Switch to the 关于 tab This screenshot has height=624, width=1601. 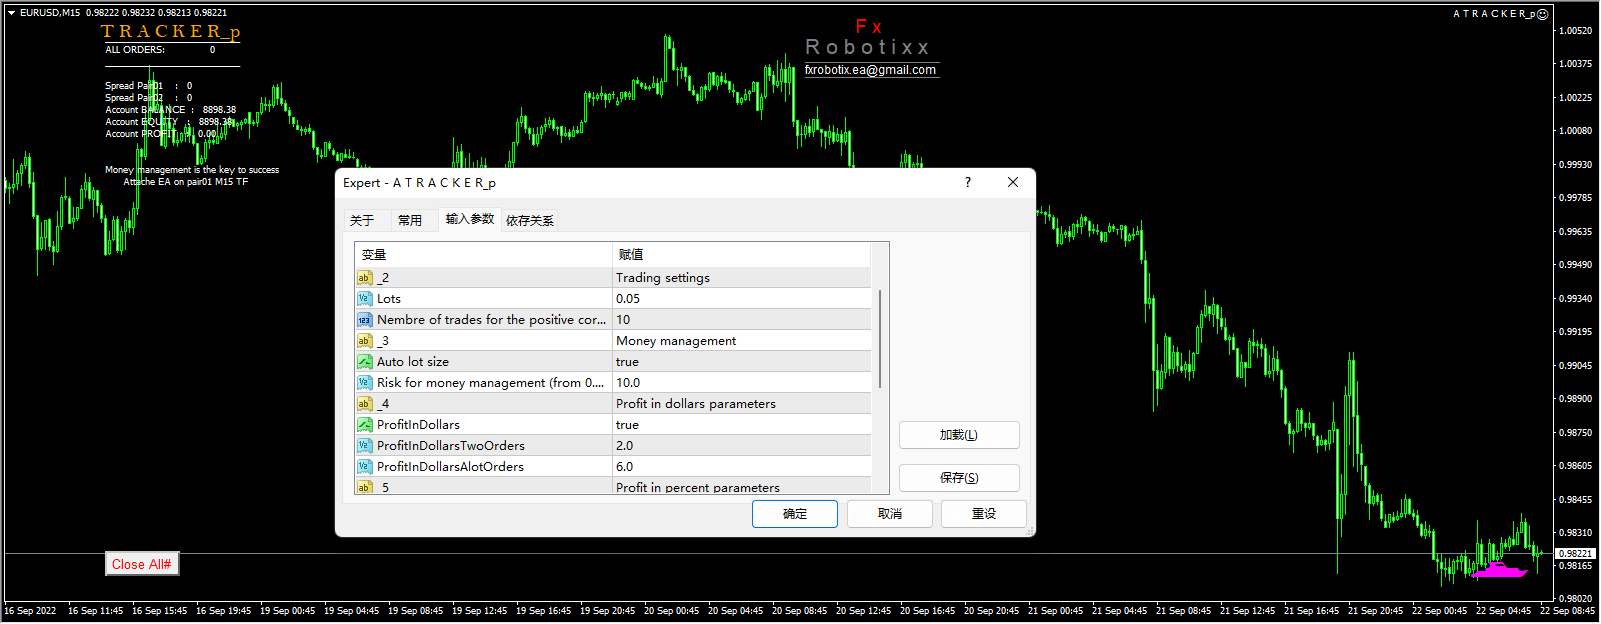pos(362,220)
